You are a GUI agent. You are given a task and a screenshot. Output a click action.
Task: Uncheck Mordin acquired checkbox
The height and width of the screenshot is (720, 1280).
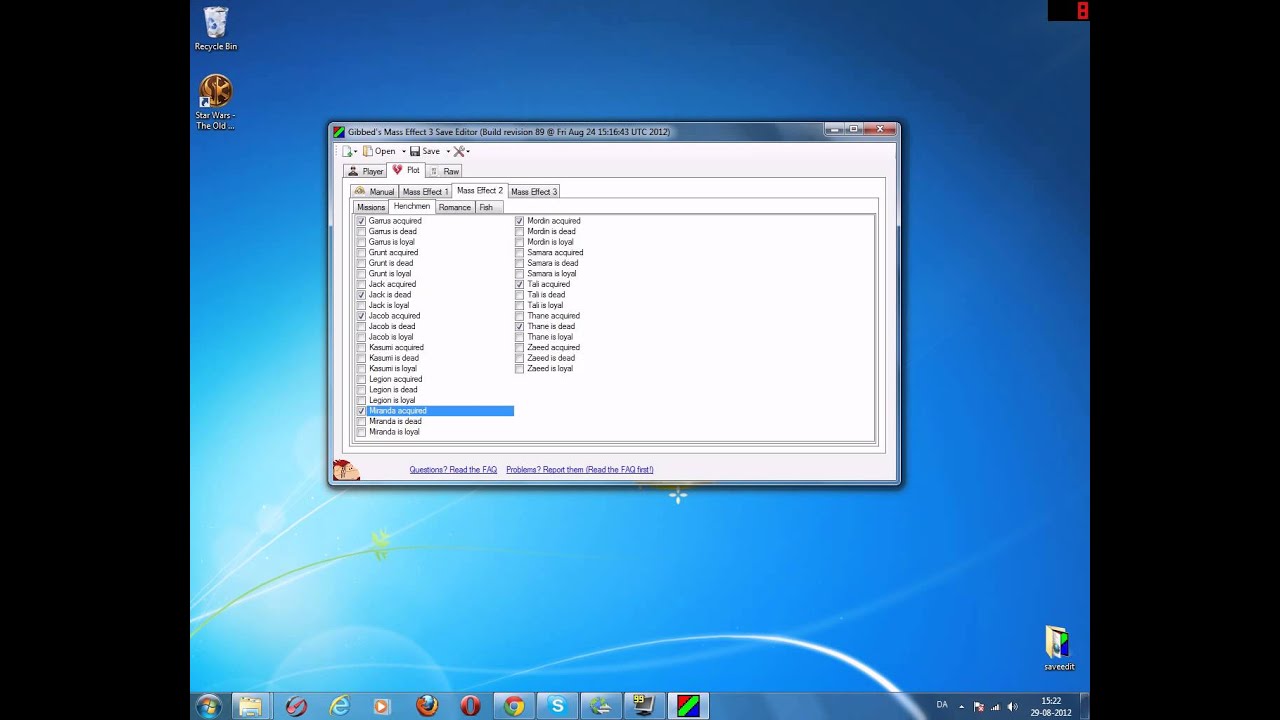click(x=520, y=221)
